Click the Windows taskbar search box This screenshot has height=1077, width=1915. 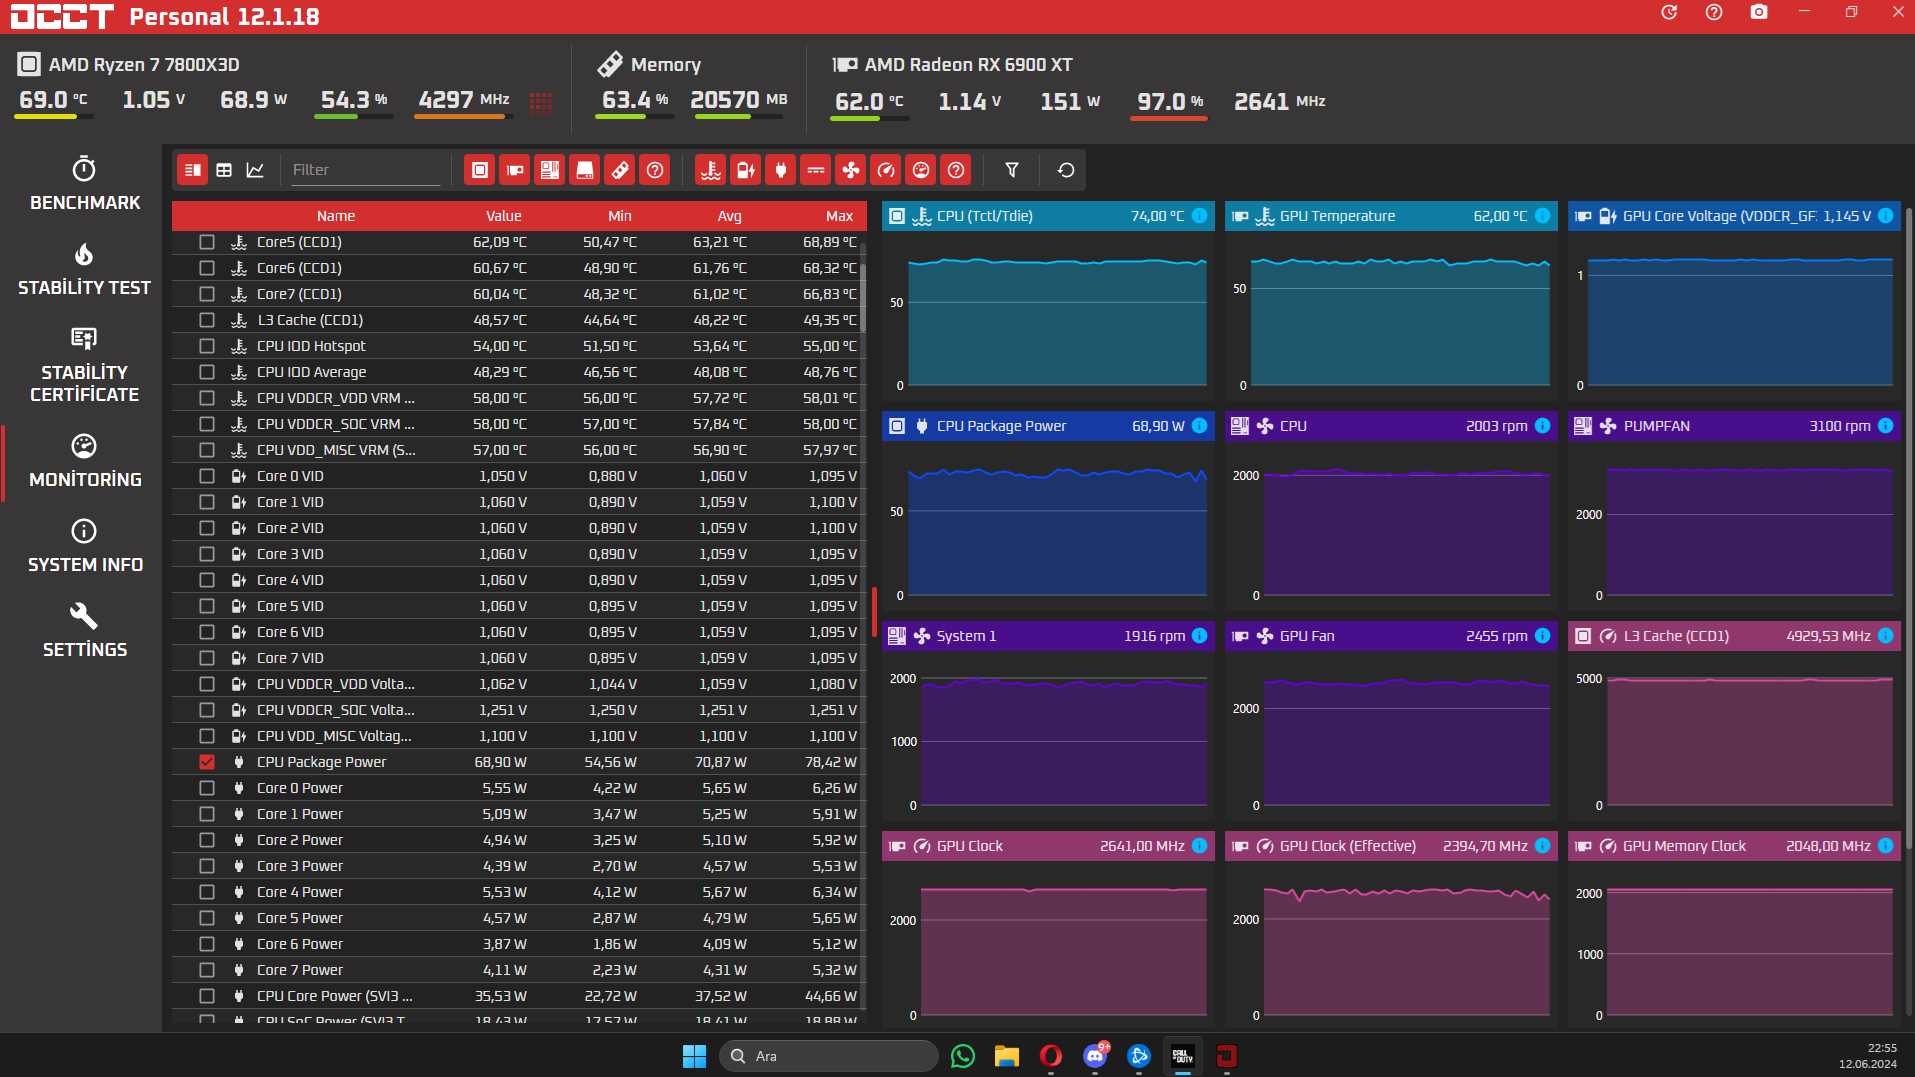pyautogui.click(x=829, y=1056)
